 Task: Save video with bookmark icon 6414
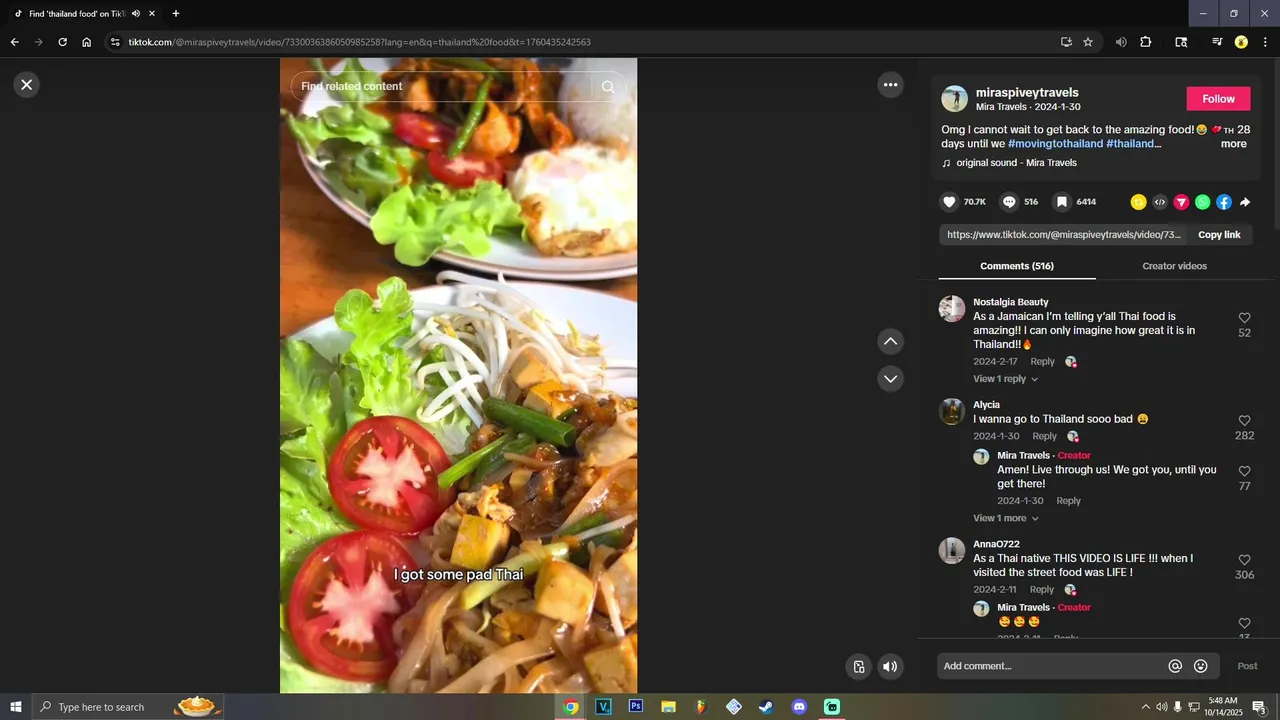point(1062,202)
